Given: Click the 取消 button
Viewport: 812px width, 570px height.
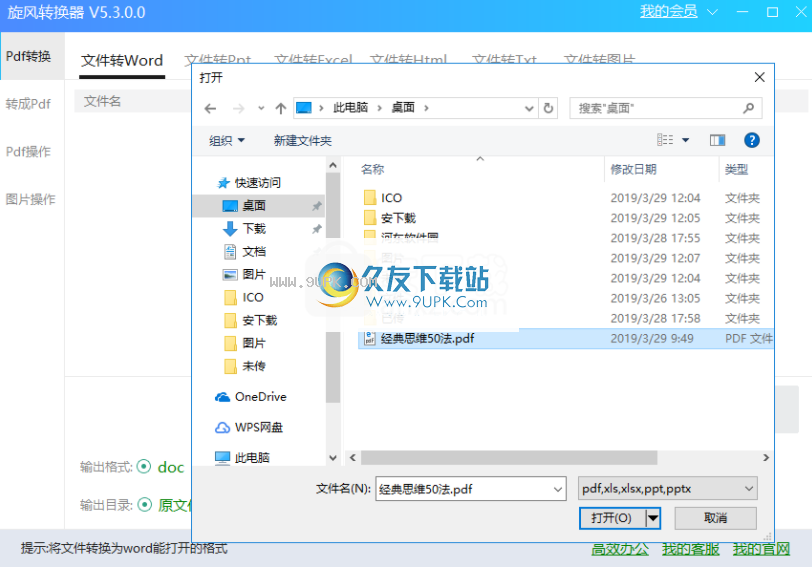Looking at the screenshot, I should coord(715,518).
